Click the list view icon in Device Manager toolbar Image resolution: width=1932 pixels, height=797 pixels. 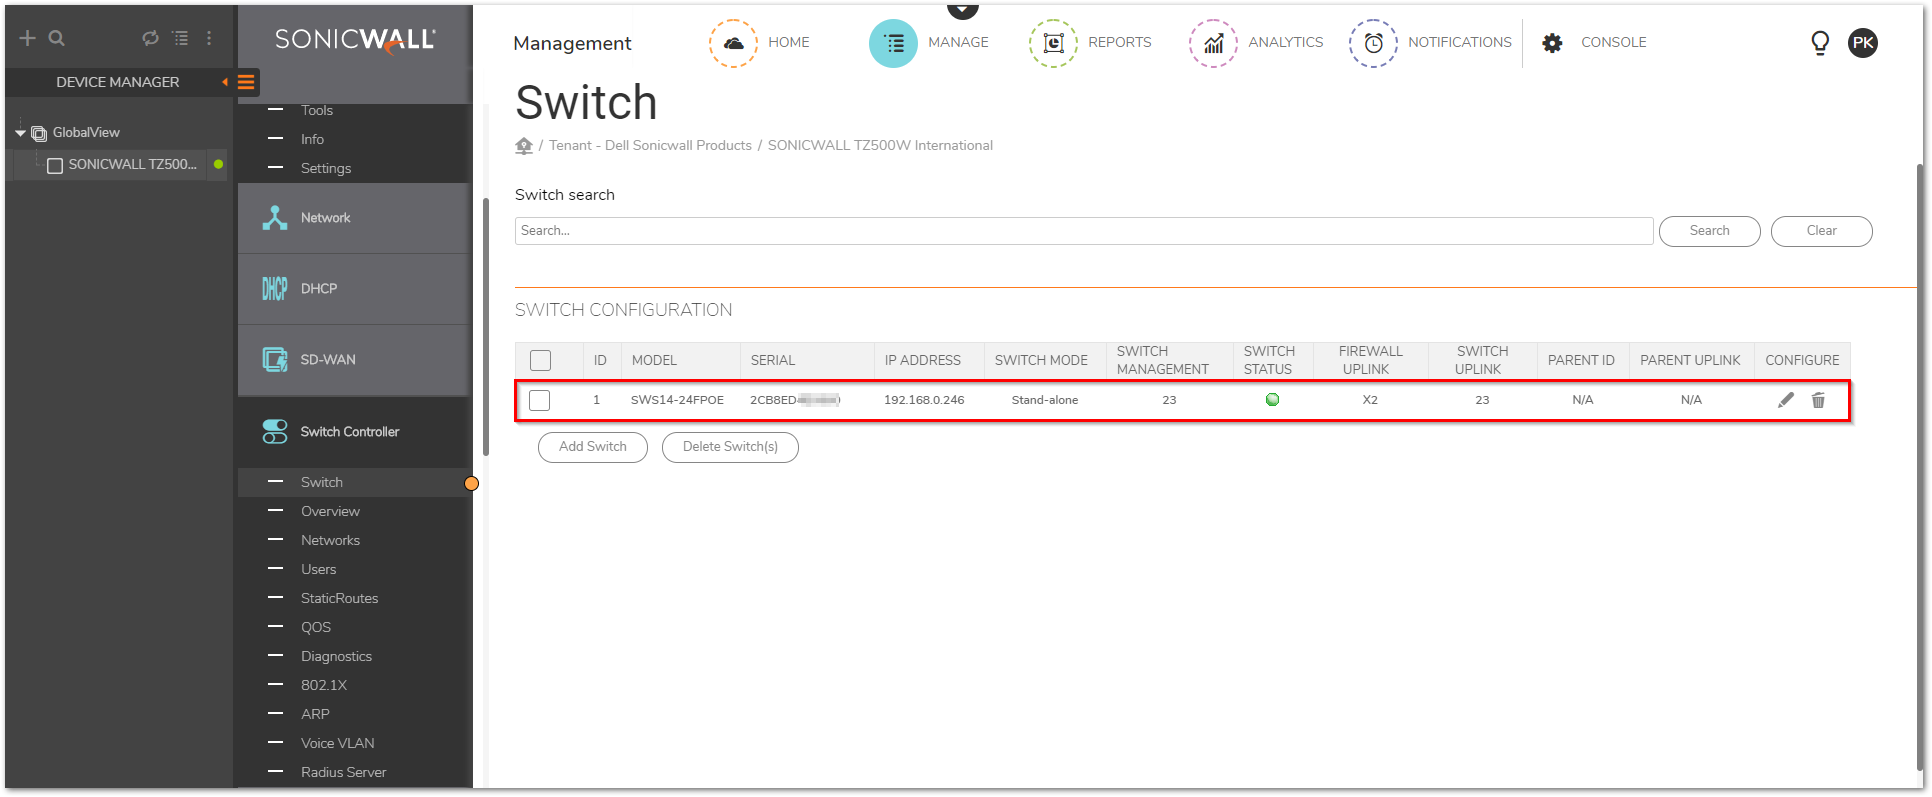[x=180, y=38]
